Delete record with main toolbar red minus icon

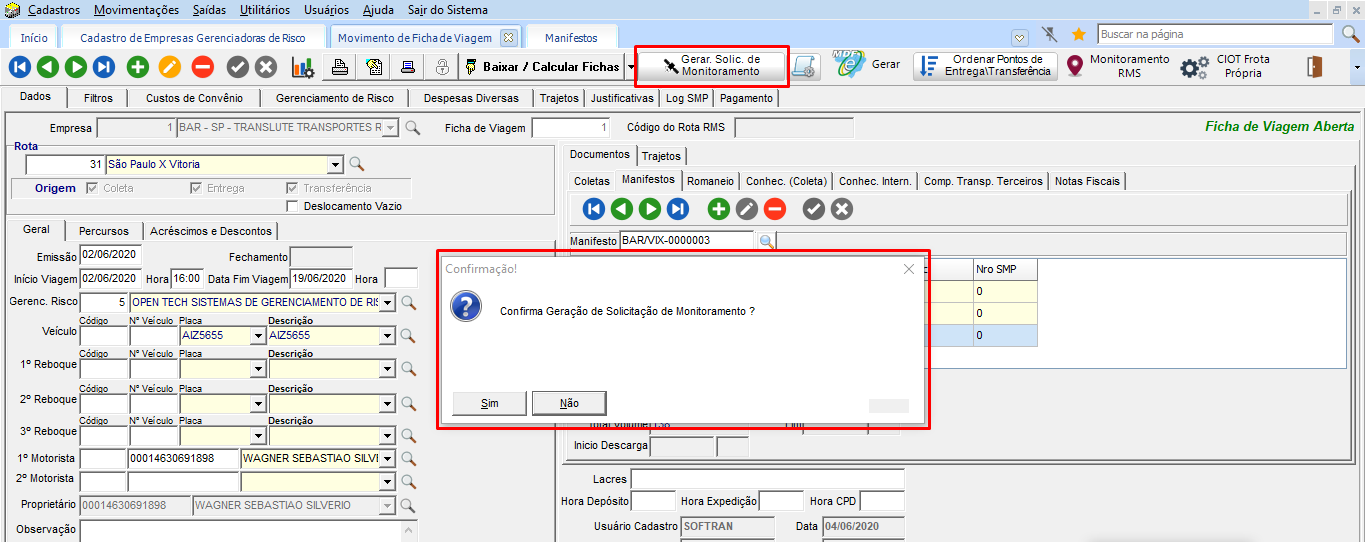click(202, 67)
